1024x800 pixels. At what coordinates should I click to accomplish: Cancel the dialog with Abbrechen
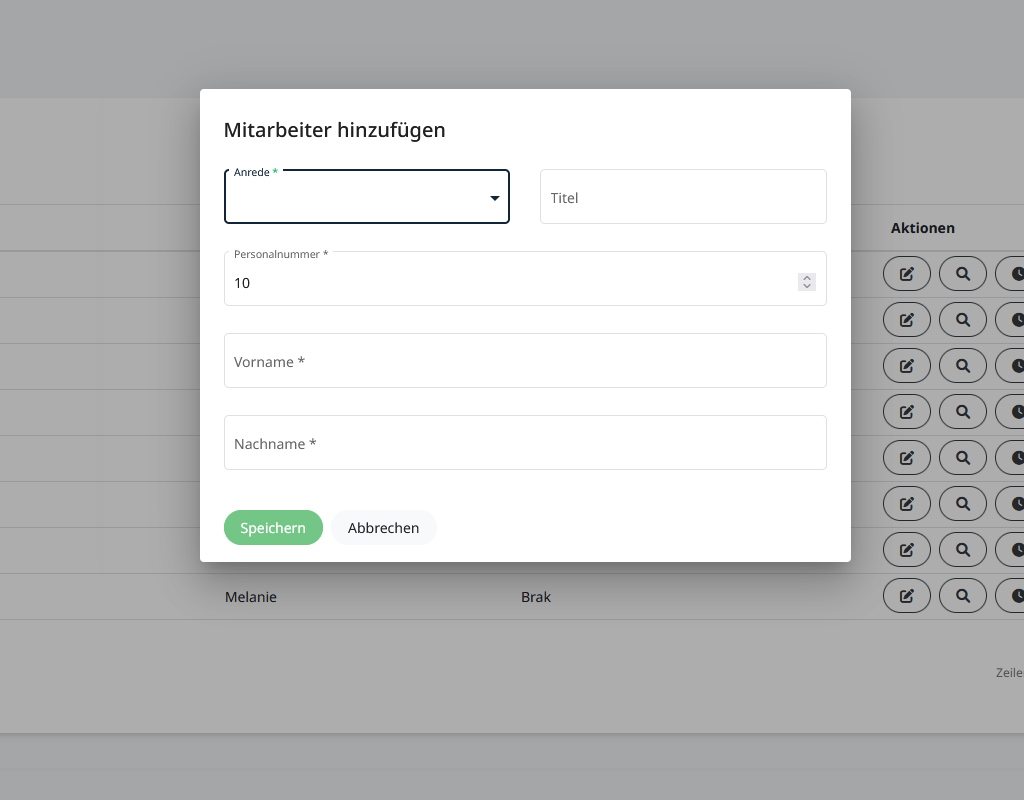[x=383, y=528]
